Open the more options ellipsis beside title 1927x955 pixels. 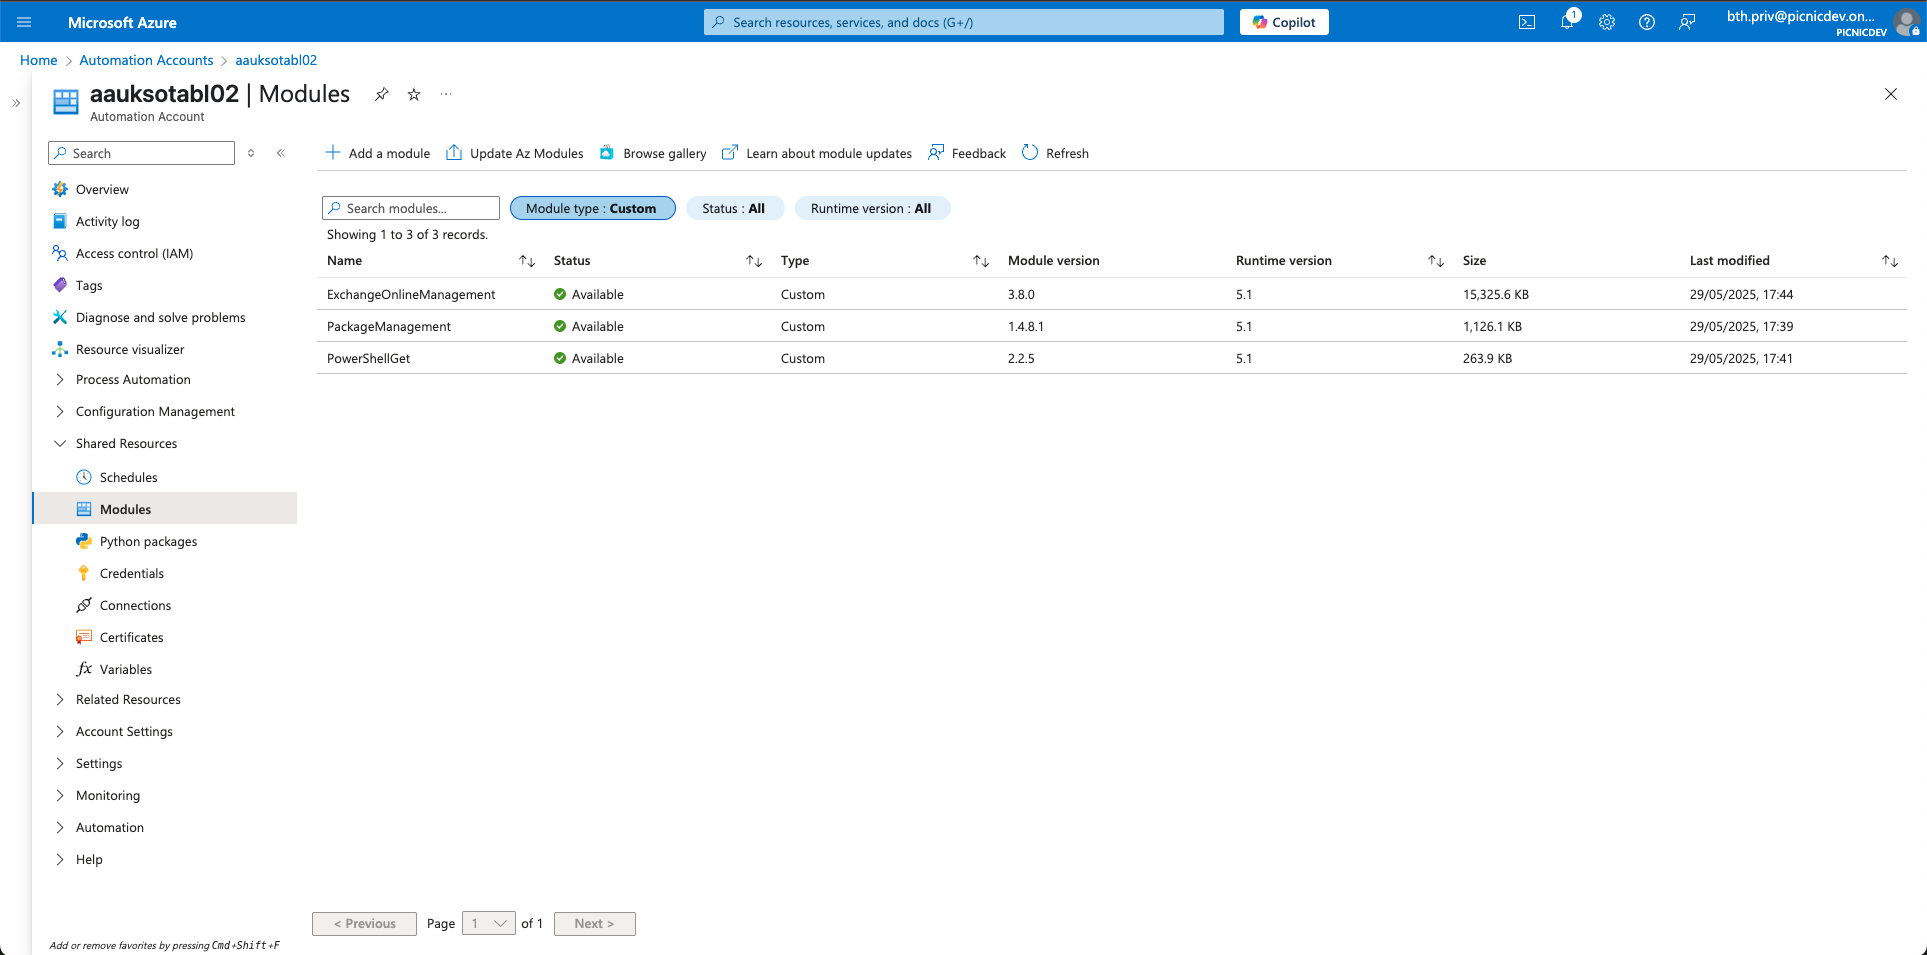tap(446, 94)
